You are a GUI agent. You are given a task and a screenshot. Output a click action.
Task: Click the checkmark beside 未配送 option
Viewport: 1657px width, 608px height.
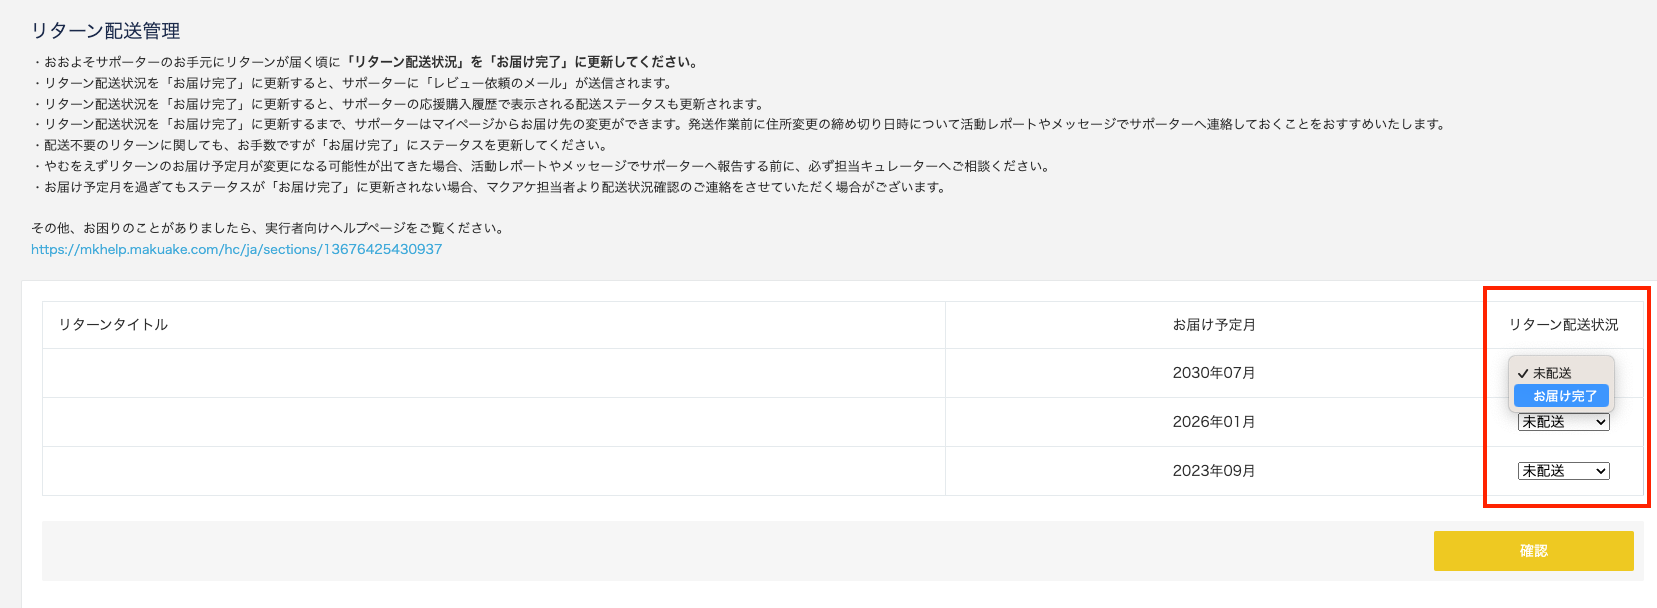click(x=1523, y=373)
